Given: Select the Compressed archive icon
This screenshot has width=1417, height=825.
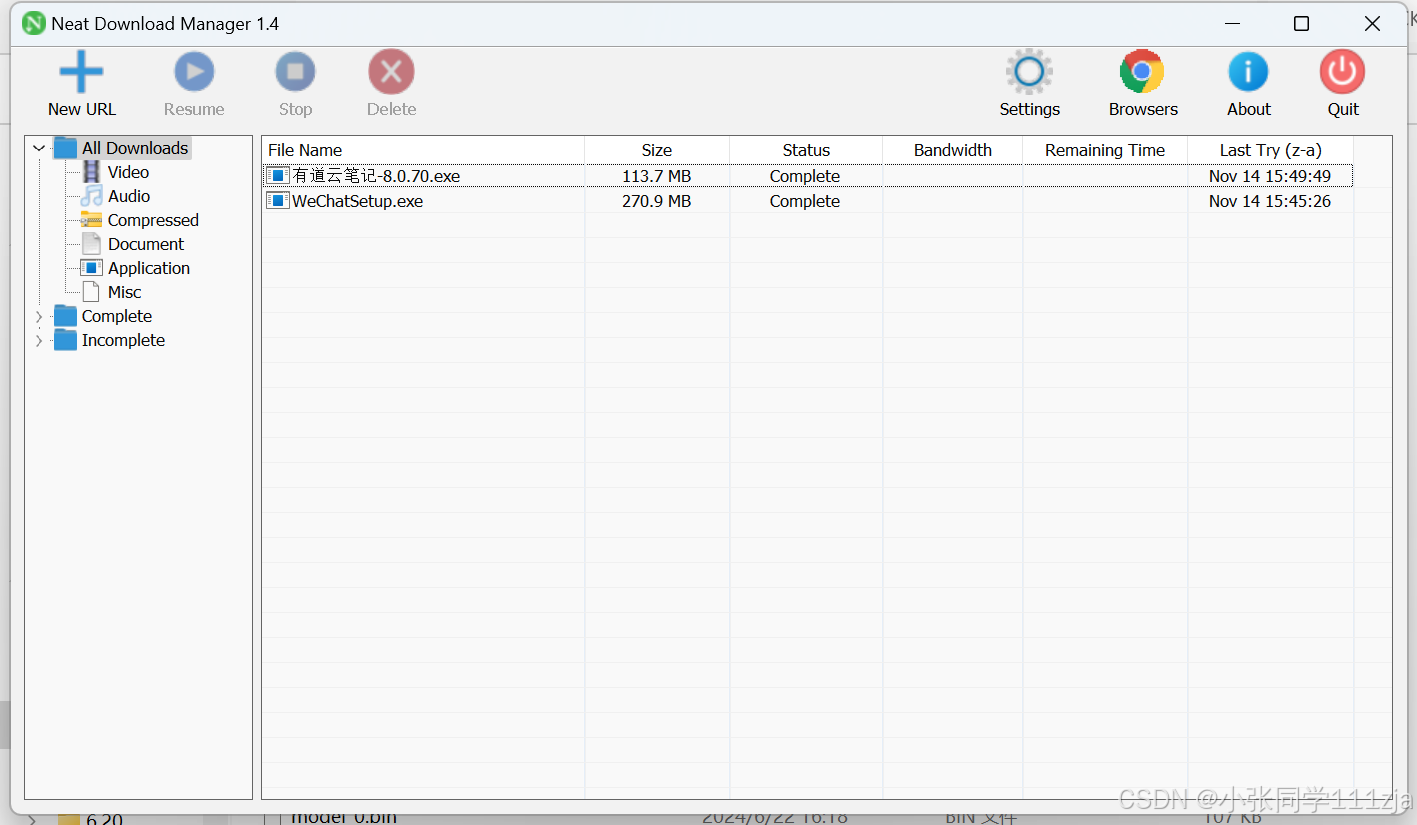Looking at the screenshot, I should (91, 220).
